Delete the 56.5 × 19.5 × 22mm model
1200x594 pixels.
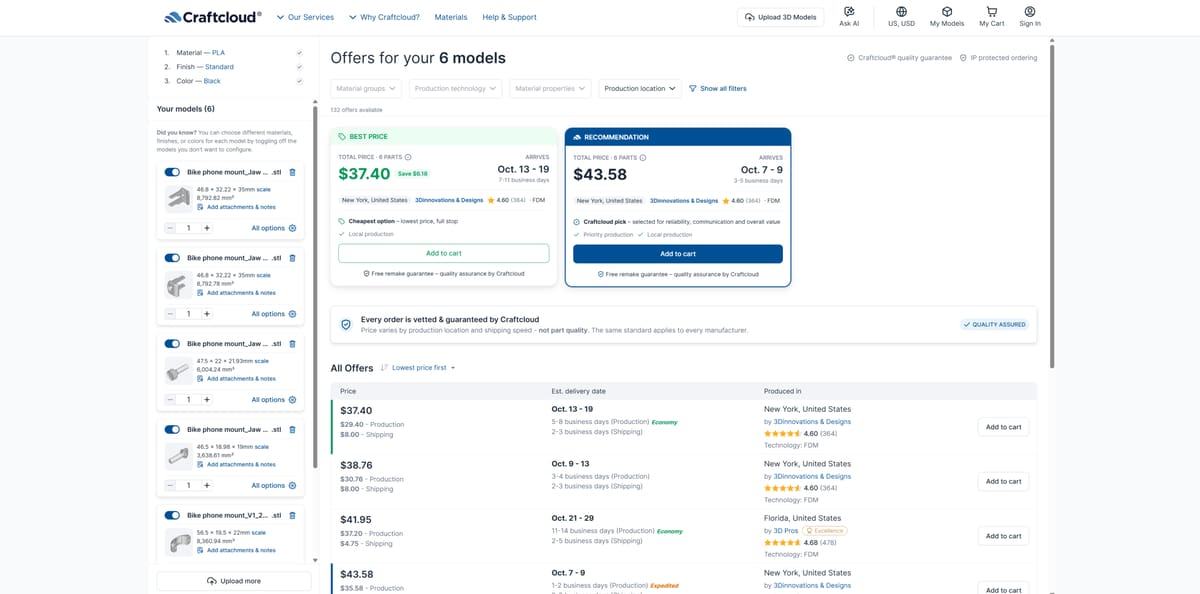coord(292,515)
